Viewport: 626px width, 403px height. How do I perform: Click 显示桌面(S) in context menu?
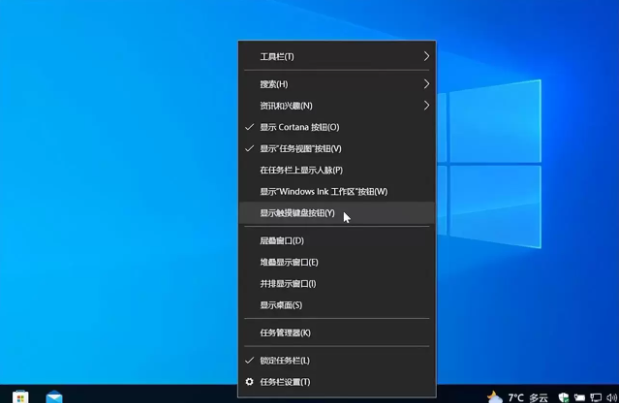point(337,305)
